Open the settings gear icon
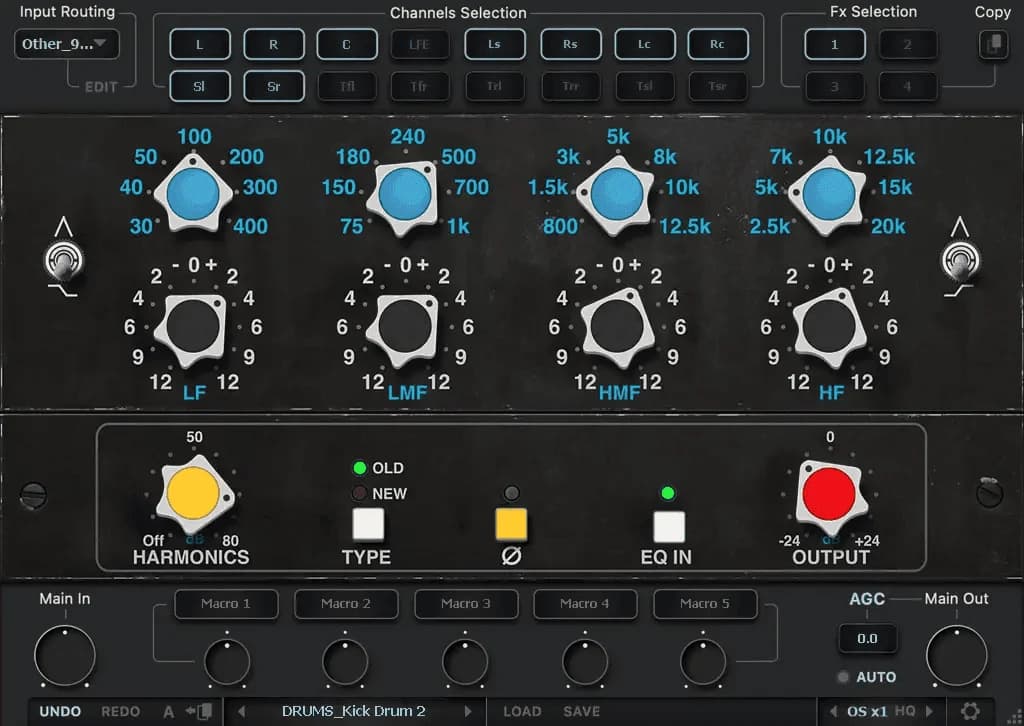 (970, 711)
